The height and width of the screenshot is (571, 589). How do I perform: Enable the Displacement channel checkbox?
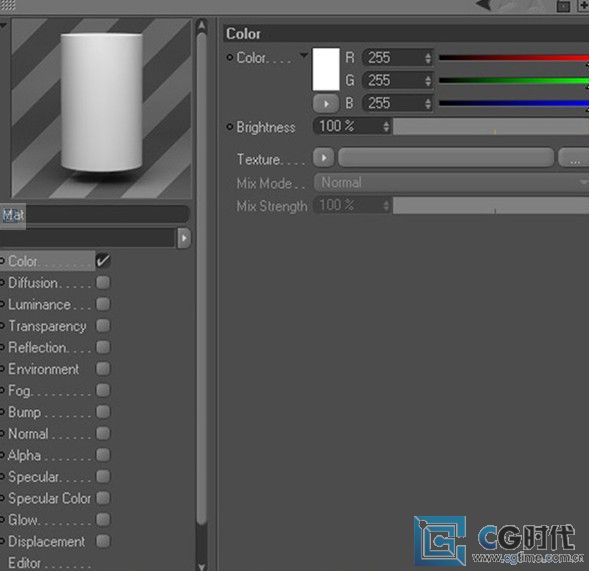pos(103,541)
